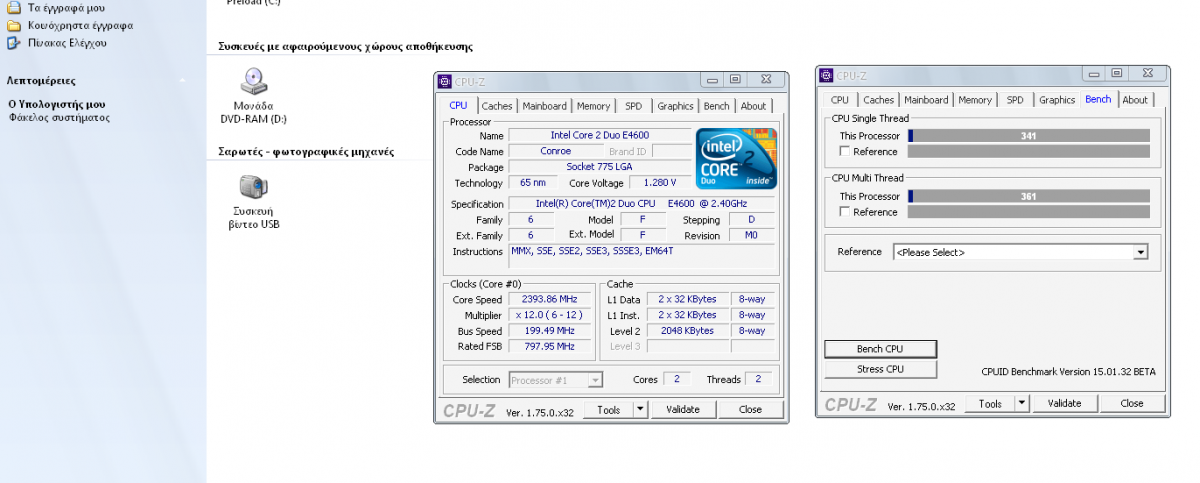The image size is (1200, 483).
Task: Select CPU tab in Bench window
Action: click(840, 100)
